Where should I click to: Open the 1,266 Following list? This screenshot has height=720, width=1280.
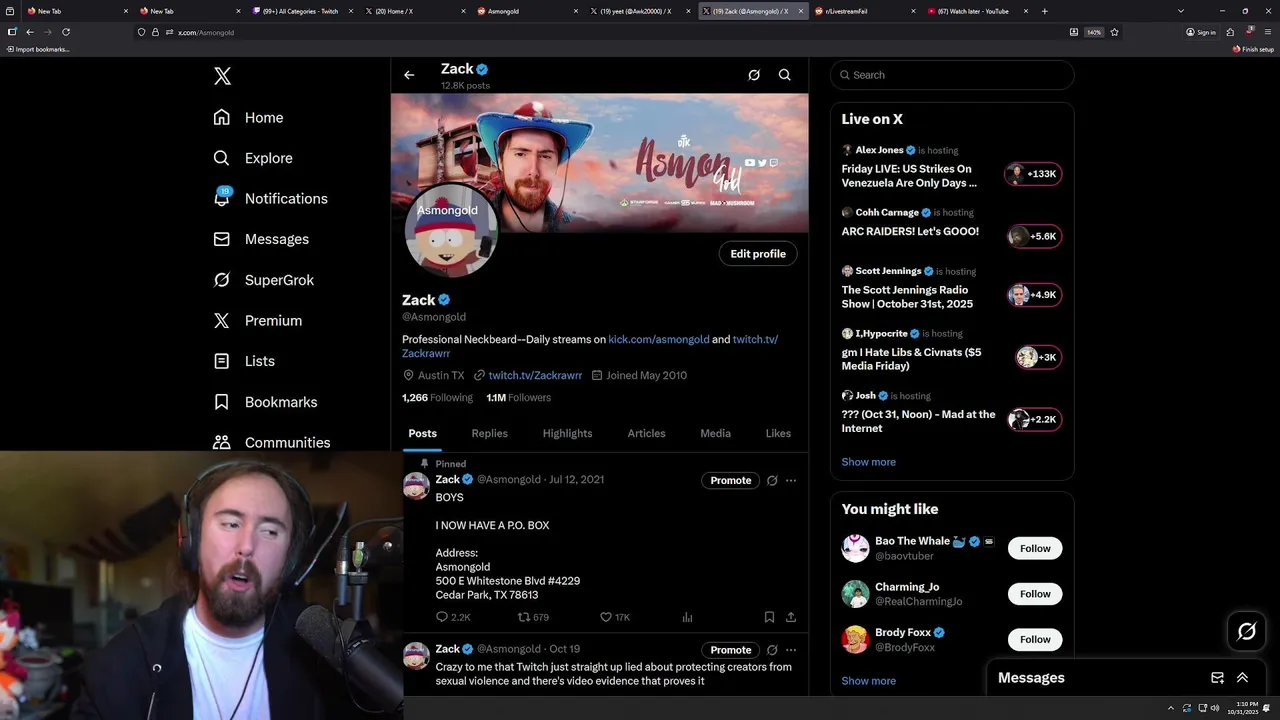(437, 398)
